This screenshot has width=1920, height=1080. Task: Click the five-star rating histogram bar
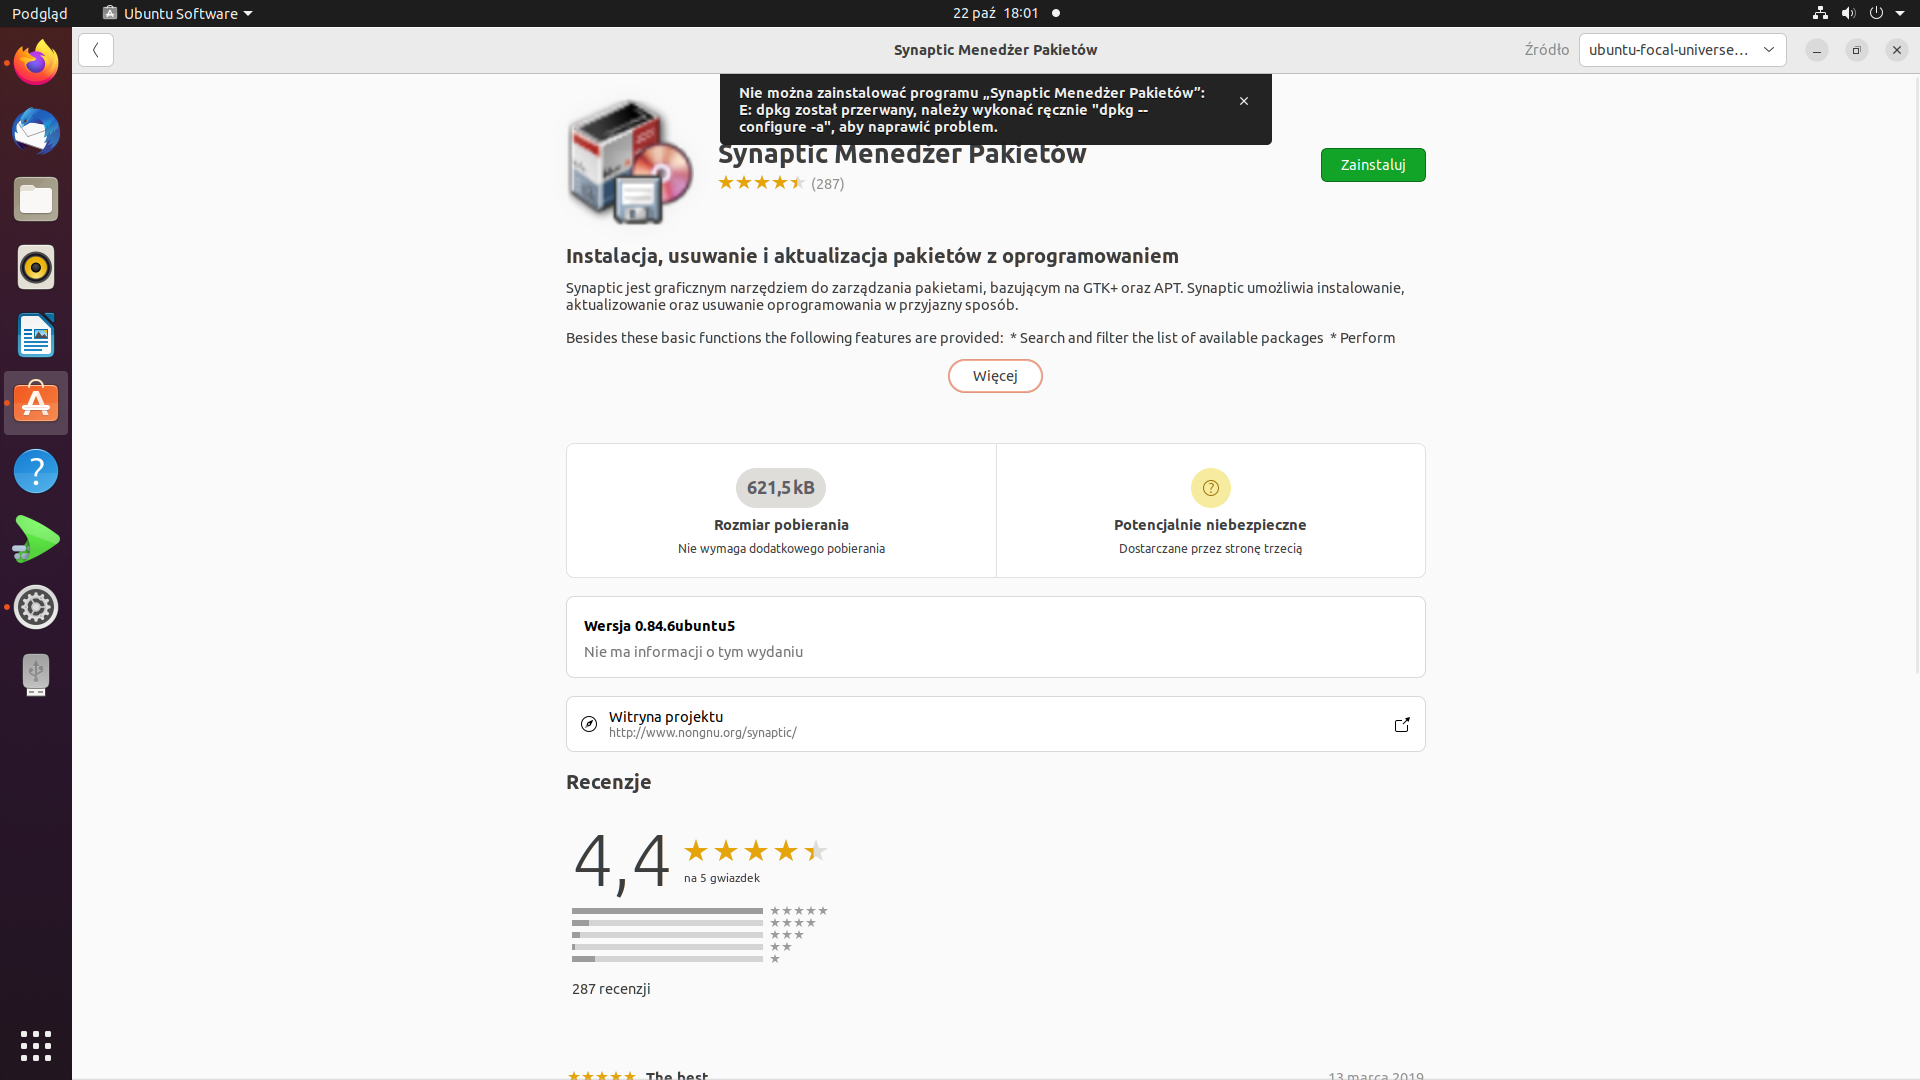(667, 911)
